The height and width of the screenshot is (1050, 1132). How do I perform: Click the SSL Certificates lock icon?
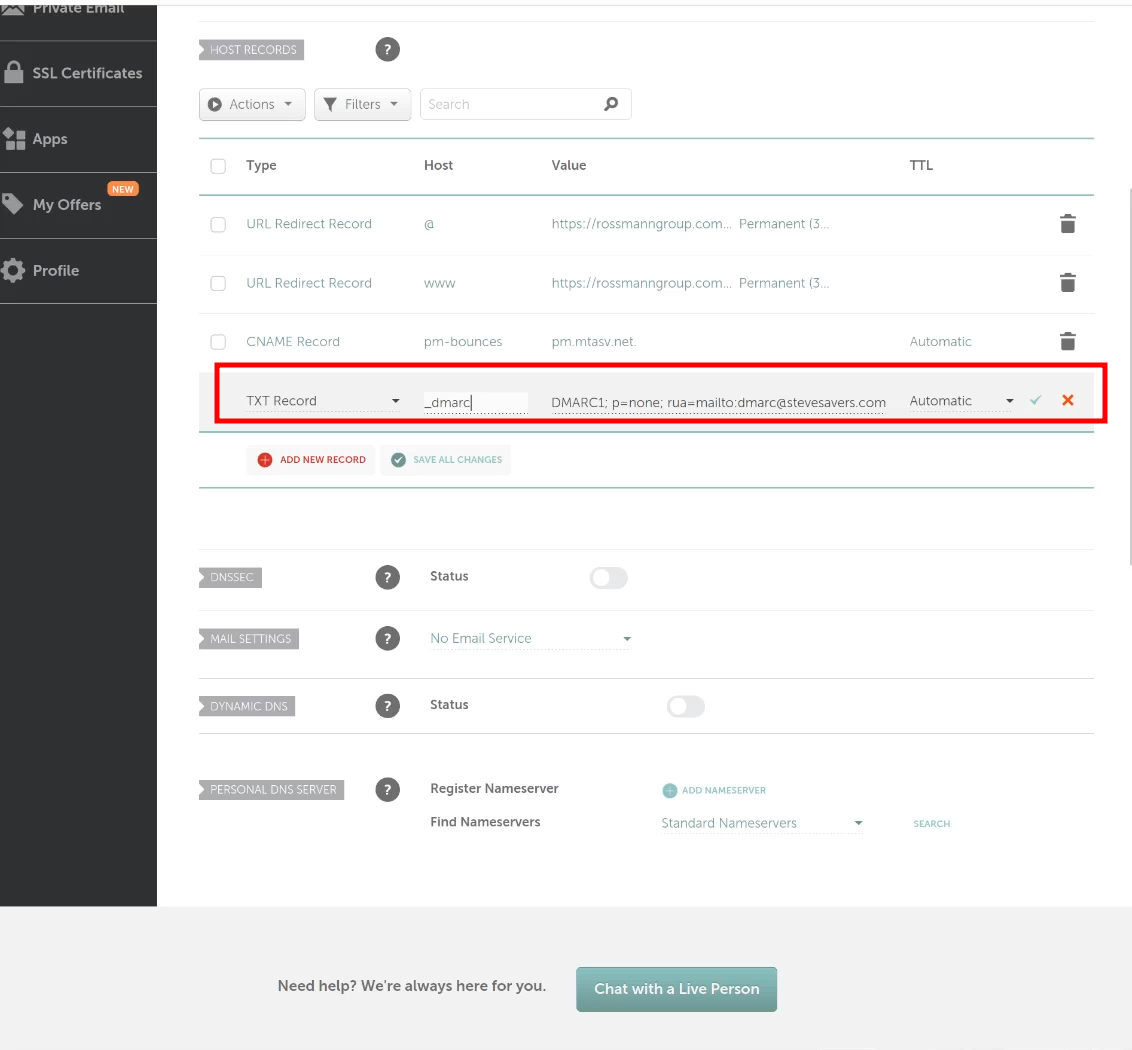(13, 72)
